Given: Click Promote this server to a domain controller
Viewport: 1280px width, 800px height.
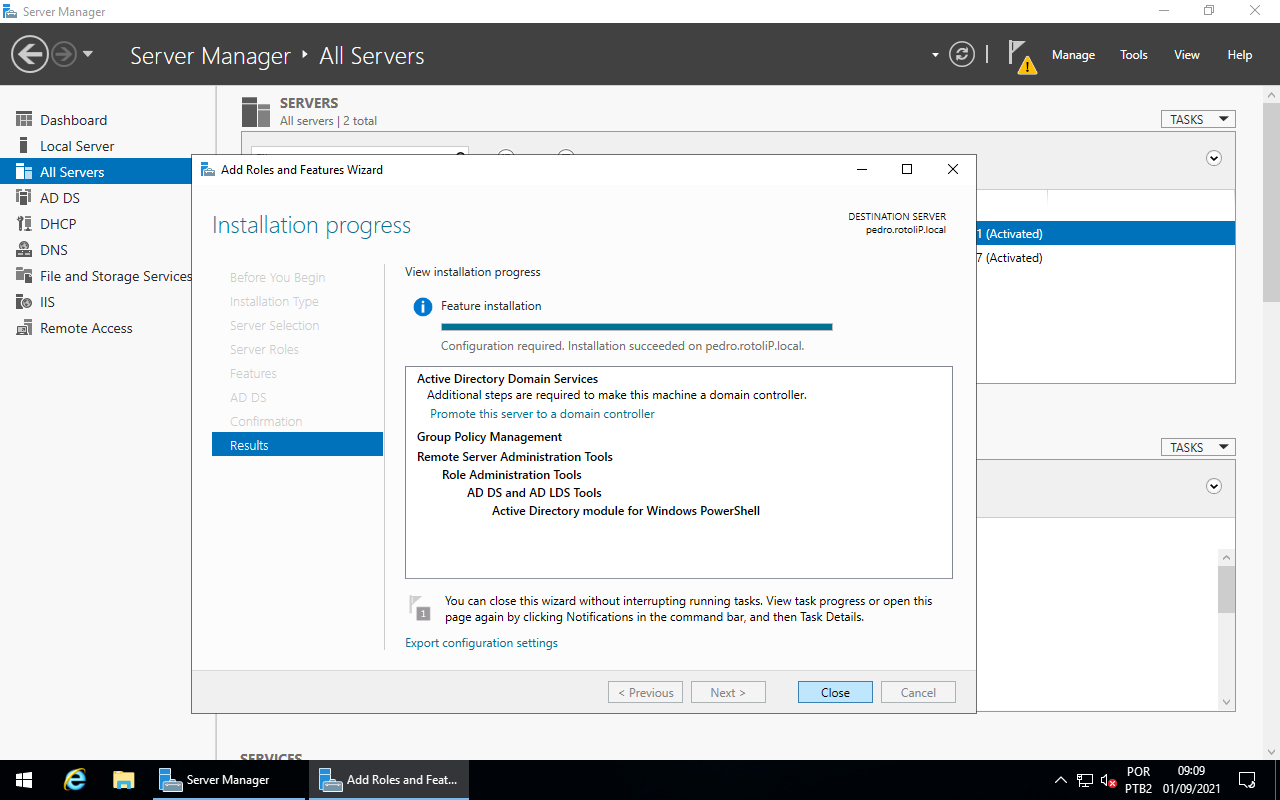Looking at the screenshot, I should coord(542,413).
